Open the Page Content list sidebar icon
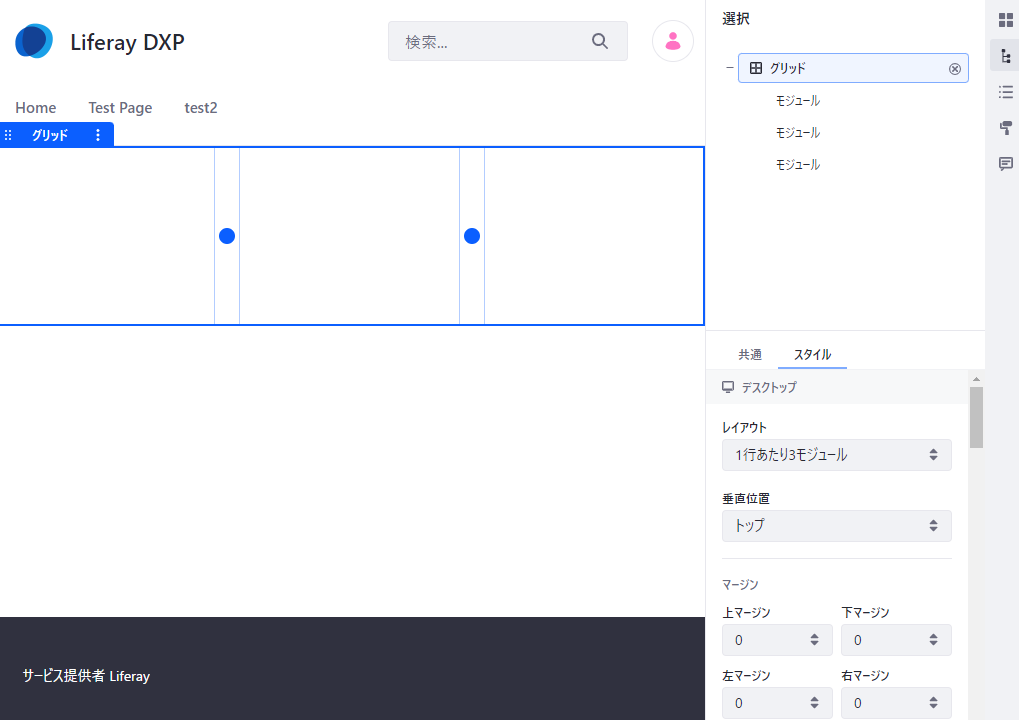The width and height of the screenshot is (1019, 720). pyautogui.click(x=1006, y=92)
